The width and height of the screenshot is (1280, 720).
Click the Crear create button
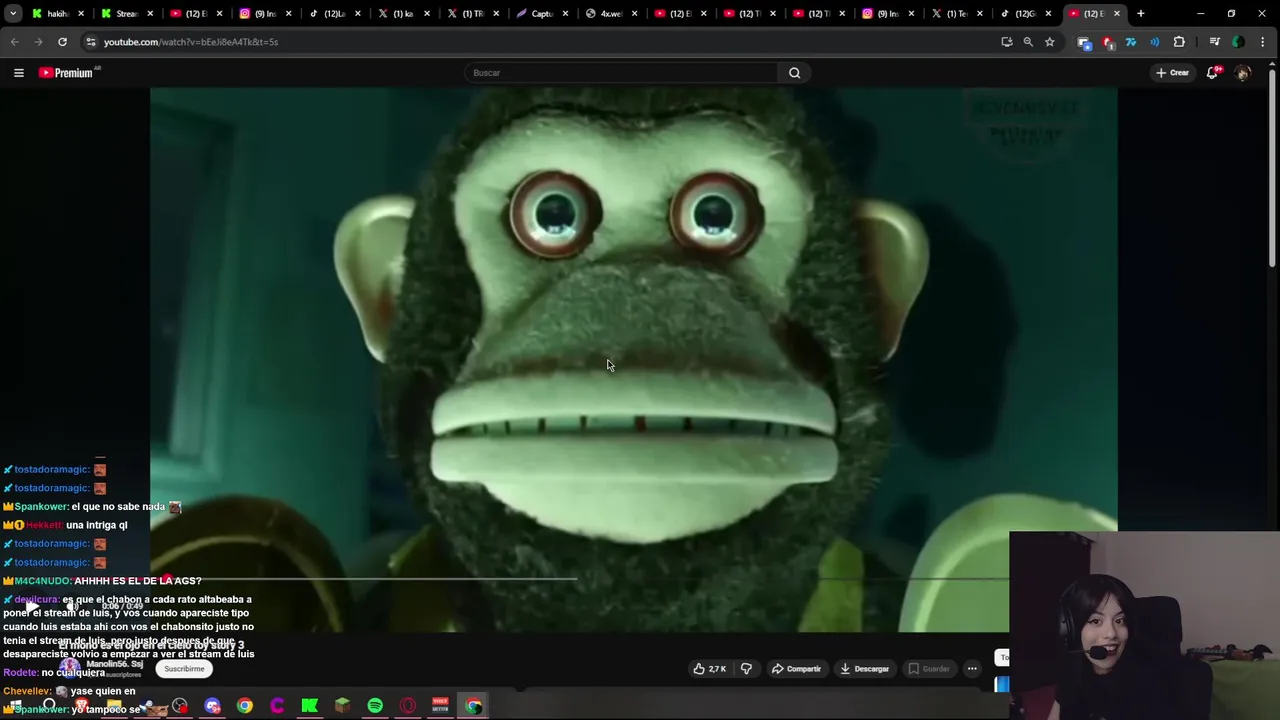(x=1172, y=72)
